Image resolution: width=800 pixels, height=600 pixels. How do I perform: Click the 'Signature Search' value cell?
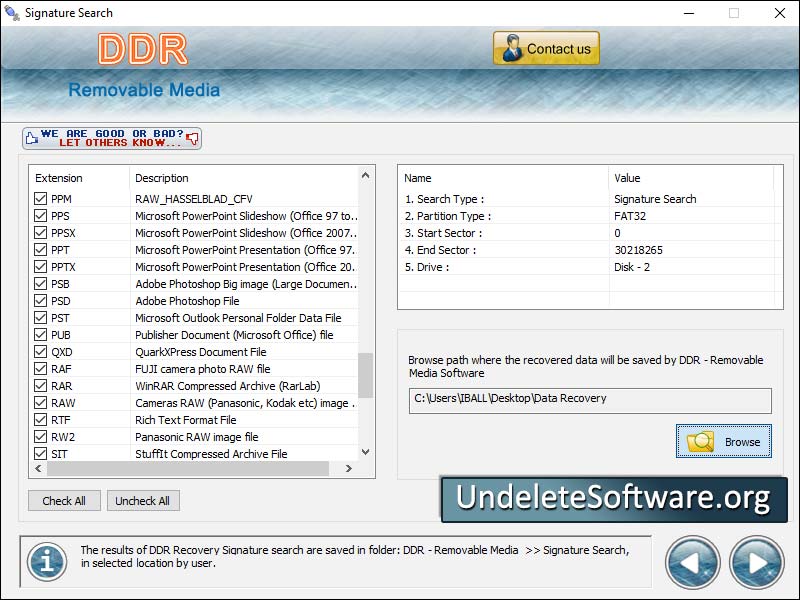pyautogui.click(x=655, y=199)
